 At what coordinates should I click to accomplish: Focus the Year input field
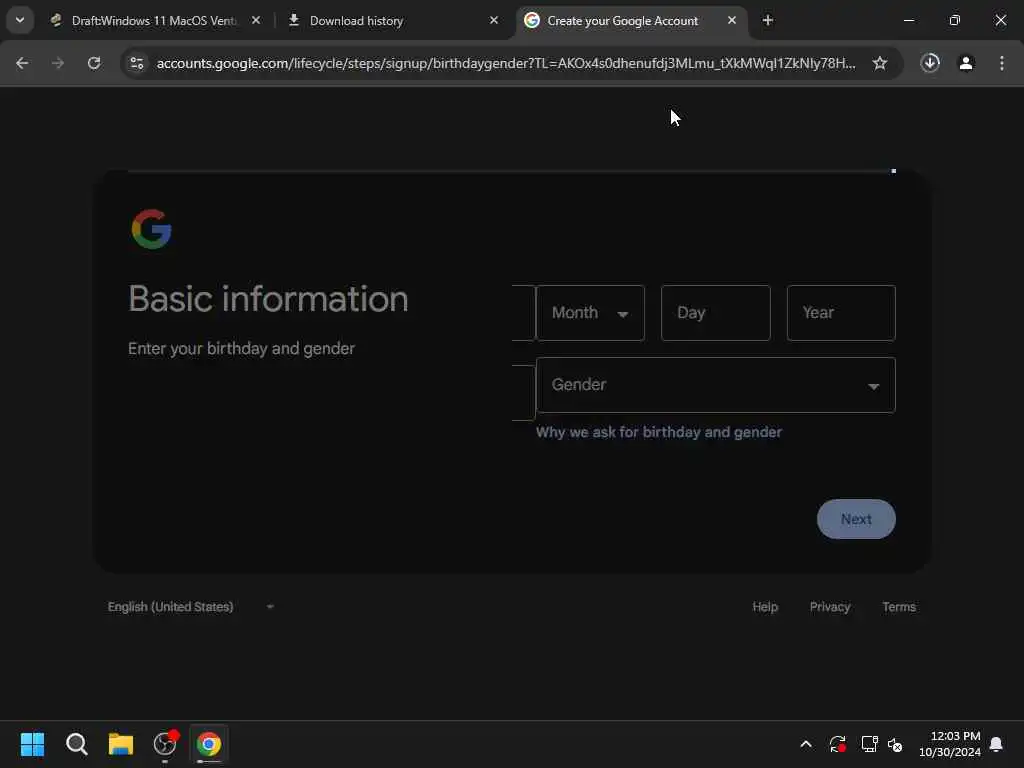(x=841, y=313)
